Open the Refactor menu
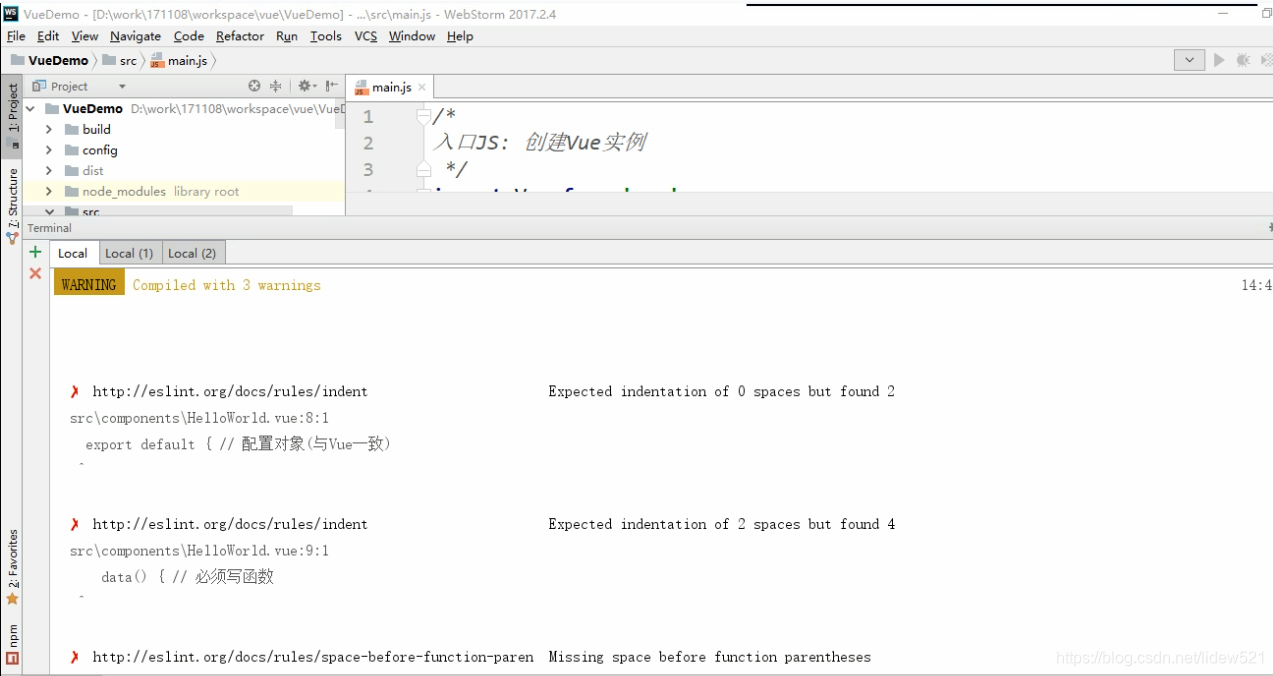The height and width of the screenshot is (676, 1273). click(x=240, y=36)
